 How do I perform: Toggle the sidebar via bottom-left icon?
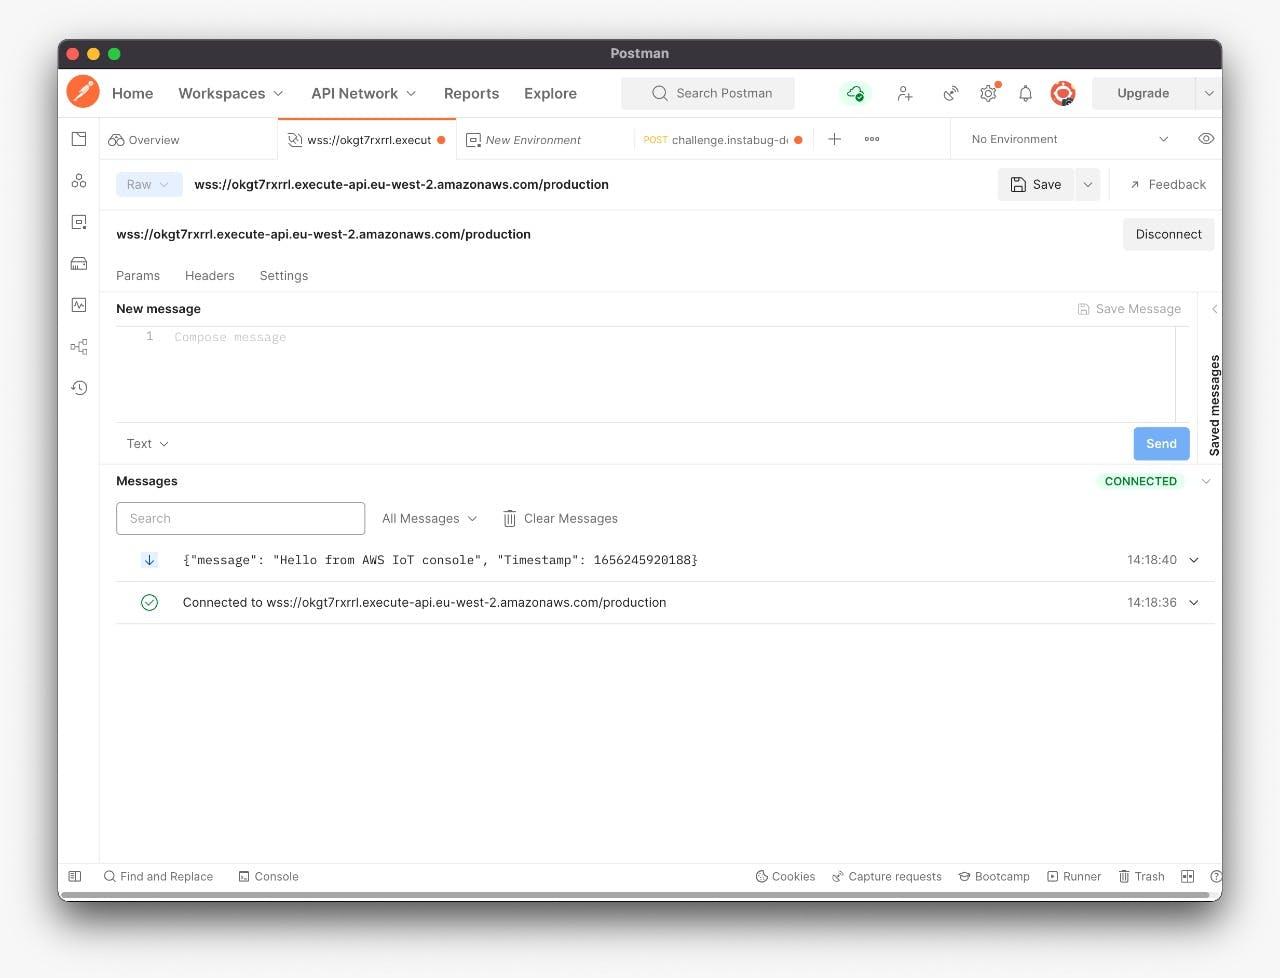(x=74, y=876)
